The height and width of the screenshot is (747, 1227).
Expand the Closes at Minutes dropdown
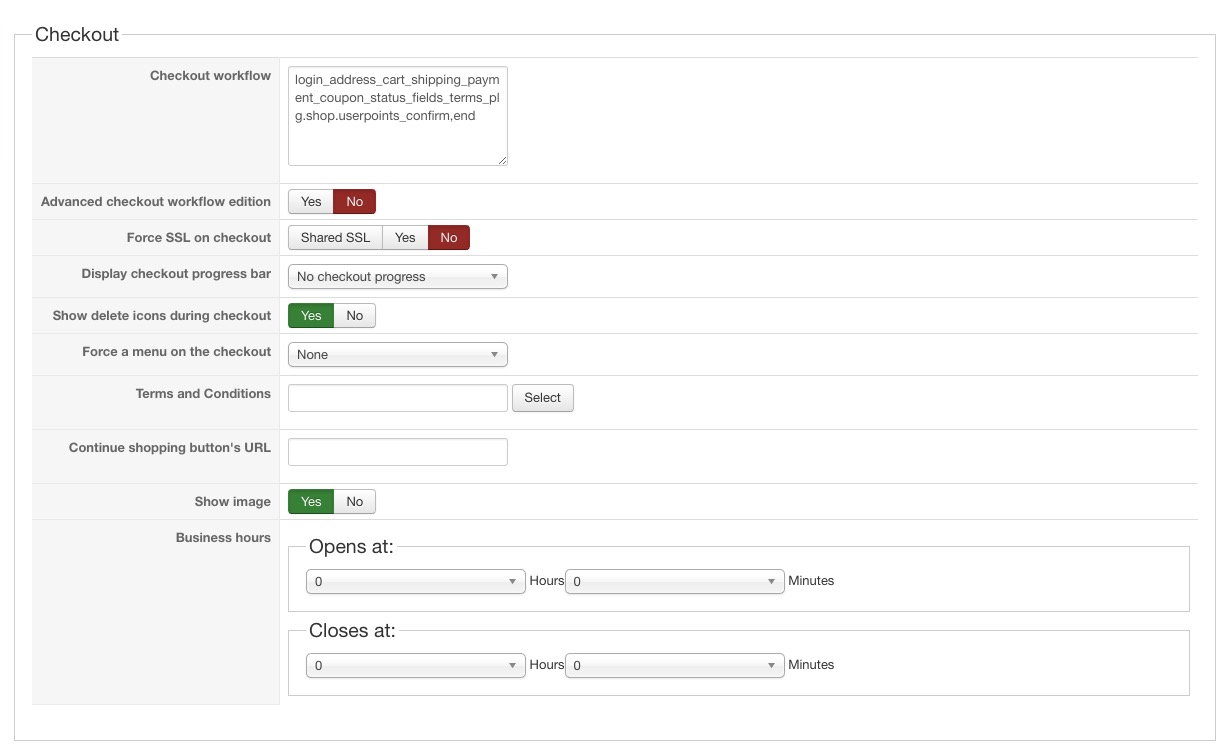[674, 666]
